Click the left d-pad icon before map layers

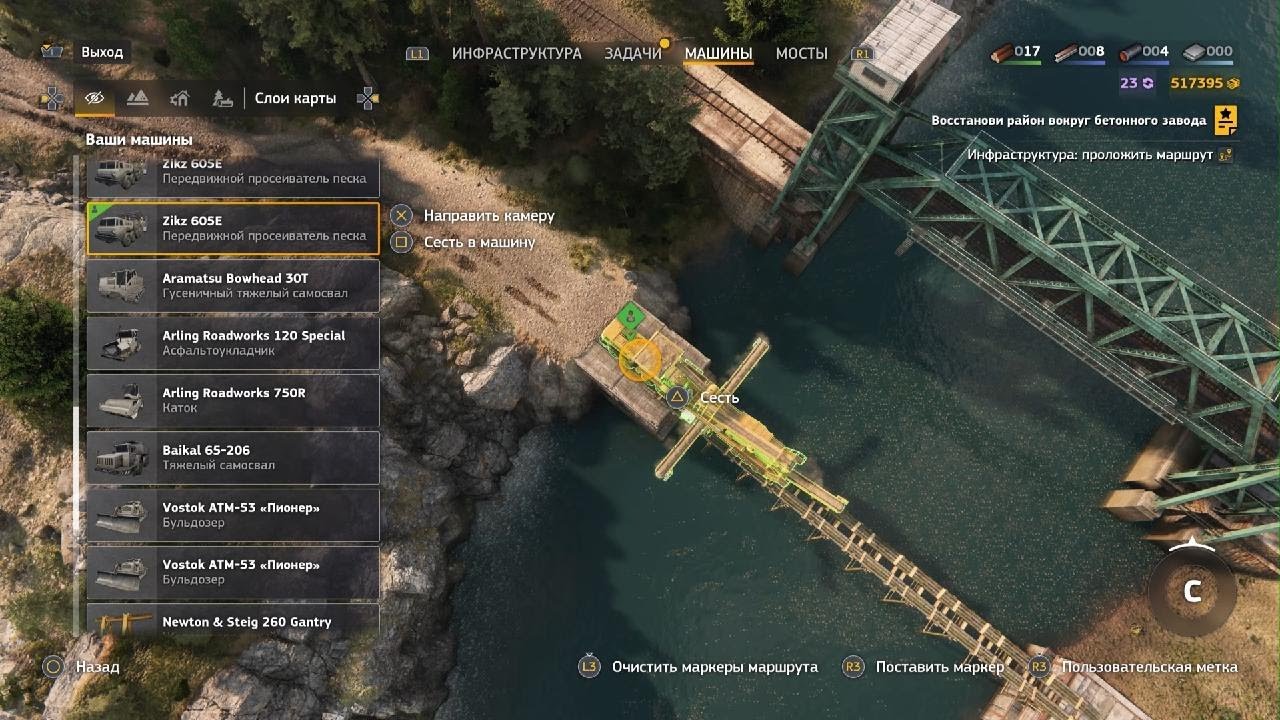(52, 98)
